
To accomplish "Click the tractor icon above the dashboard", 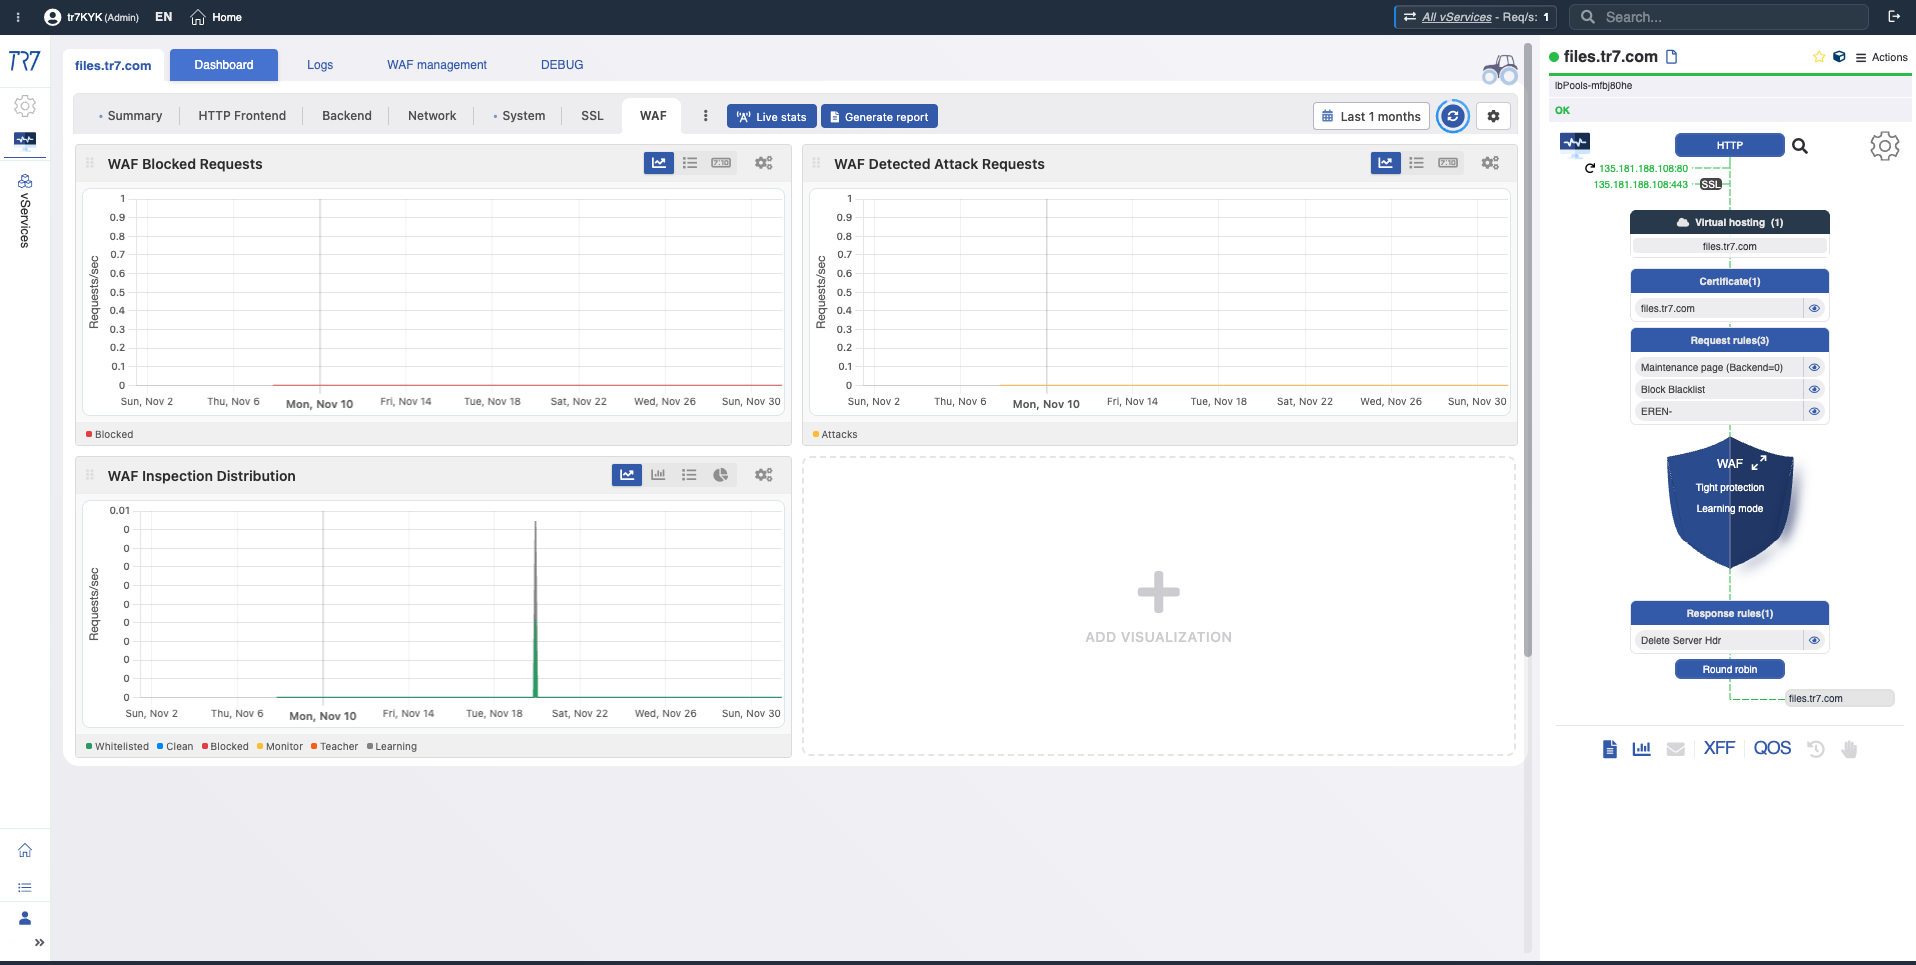I will (1499, 69).
